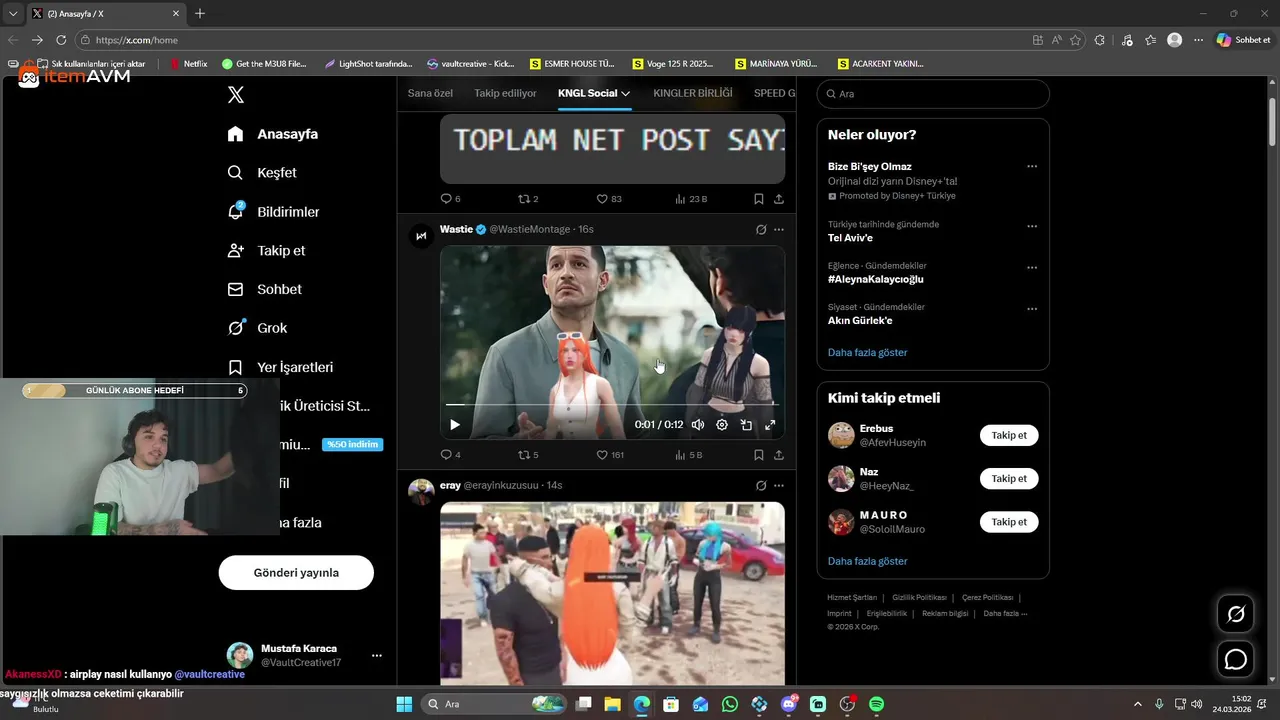Open options for #AleynaKalaycıoğlu trend
The image size is (1280, 720).
1032,268
